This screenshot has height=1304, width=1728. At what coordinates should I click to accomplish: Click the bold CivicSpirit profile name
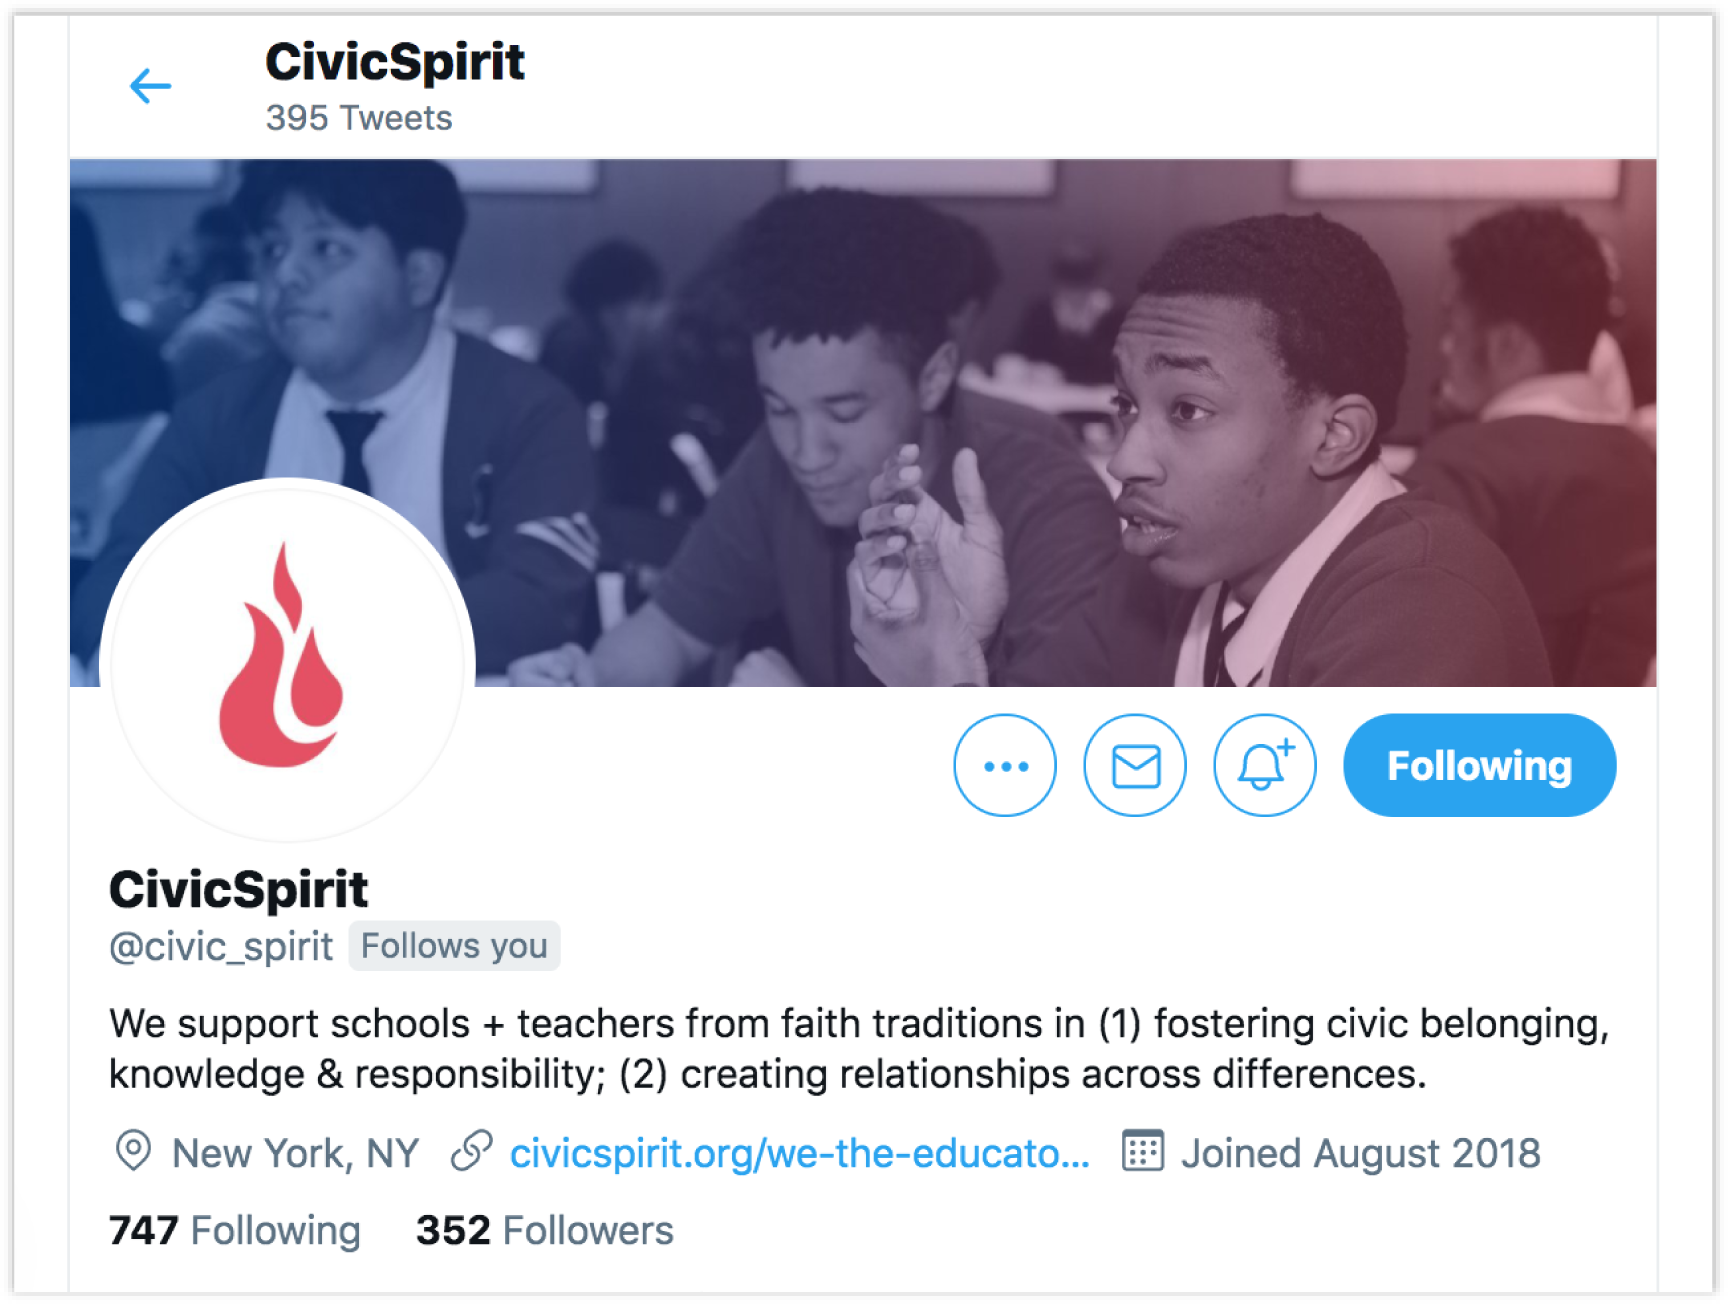point(239,889)
